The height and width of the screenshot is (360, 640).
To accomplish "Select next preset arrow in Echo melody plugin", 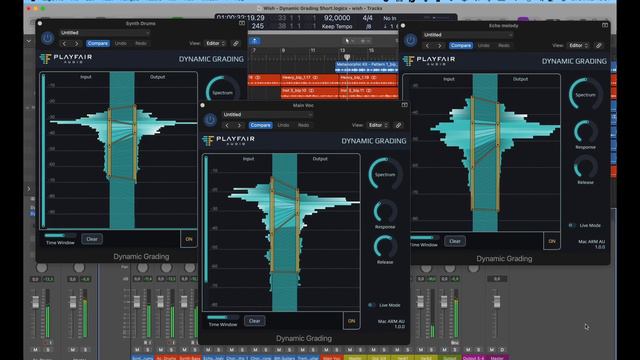I will 440,45.
